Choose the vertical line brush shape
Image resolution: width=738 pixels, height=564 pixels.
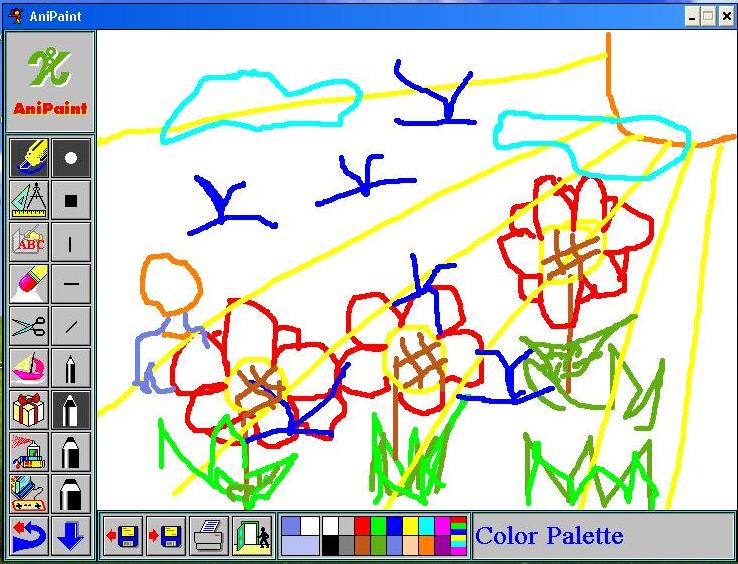[x=71, y=242]
